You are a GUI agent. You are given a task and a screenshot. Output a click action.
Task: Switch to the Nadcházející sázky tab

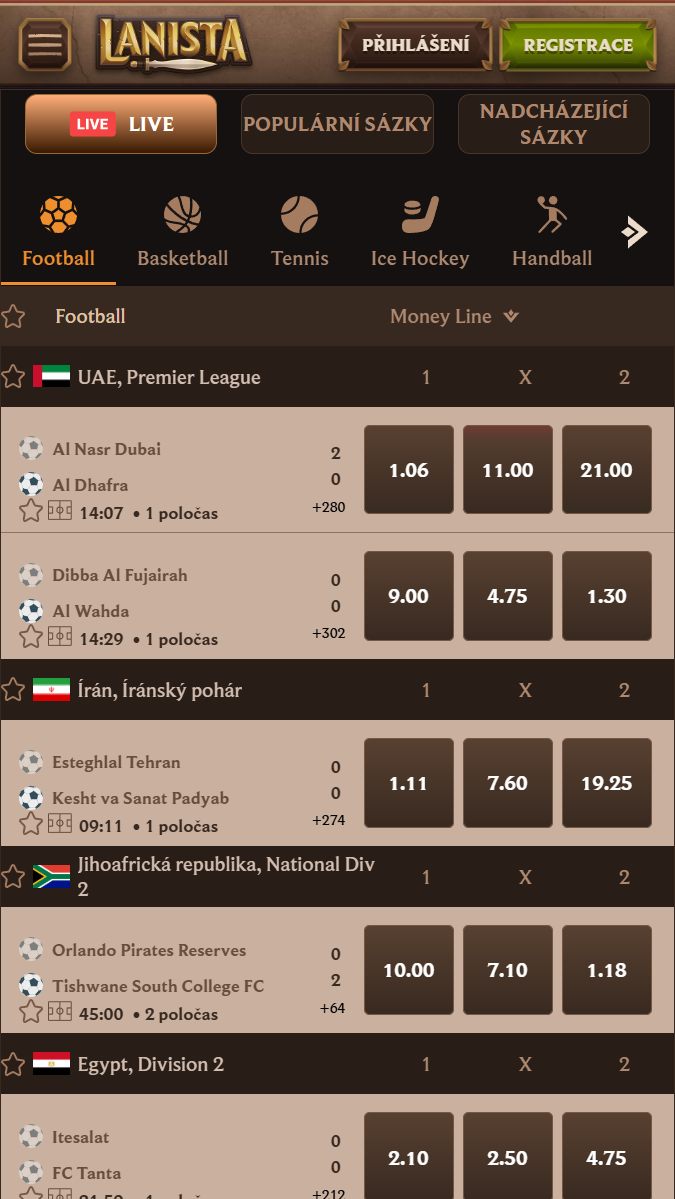(553, 124)
